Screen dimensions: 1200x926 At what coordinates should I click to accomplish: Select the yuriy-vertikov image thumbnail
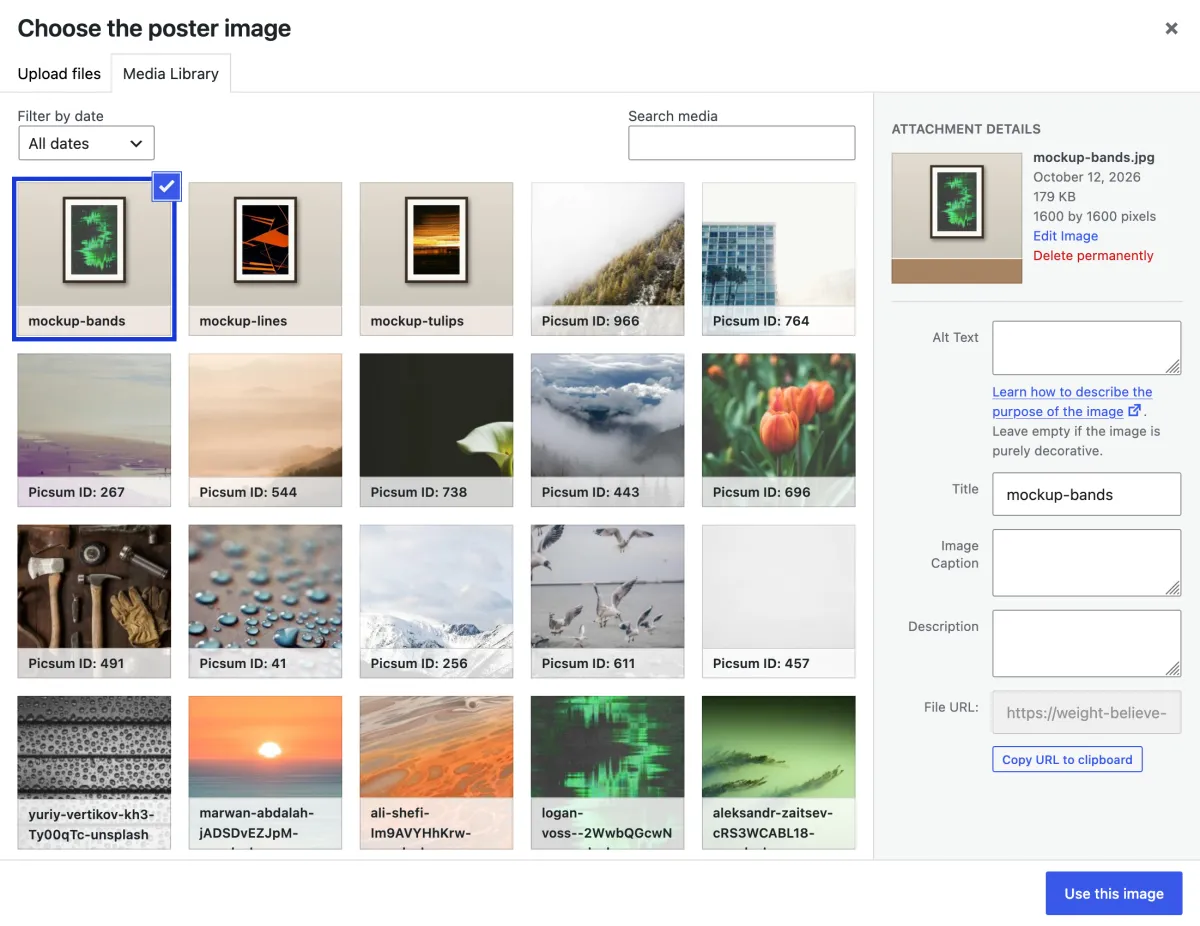click(94, 772)
